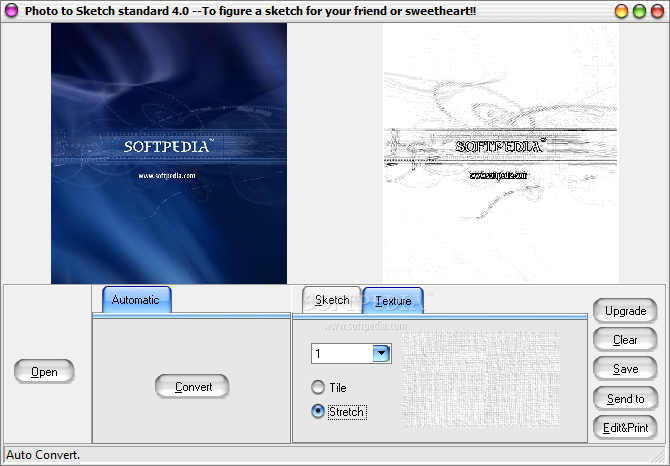
Task: Click the Send to button
Action: tap(625, 399)
